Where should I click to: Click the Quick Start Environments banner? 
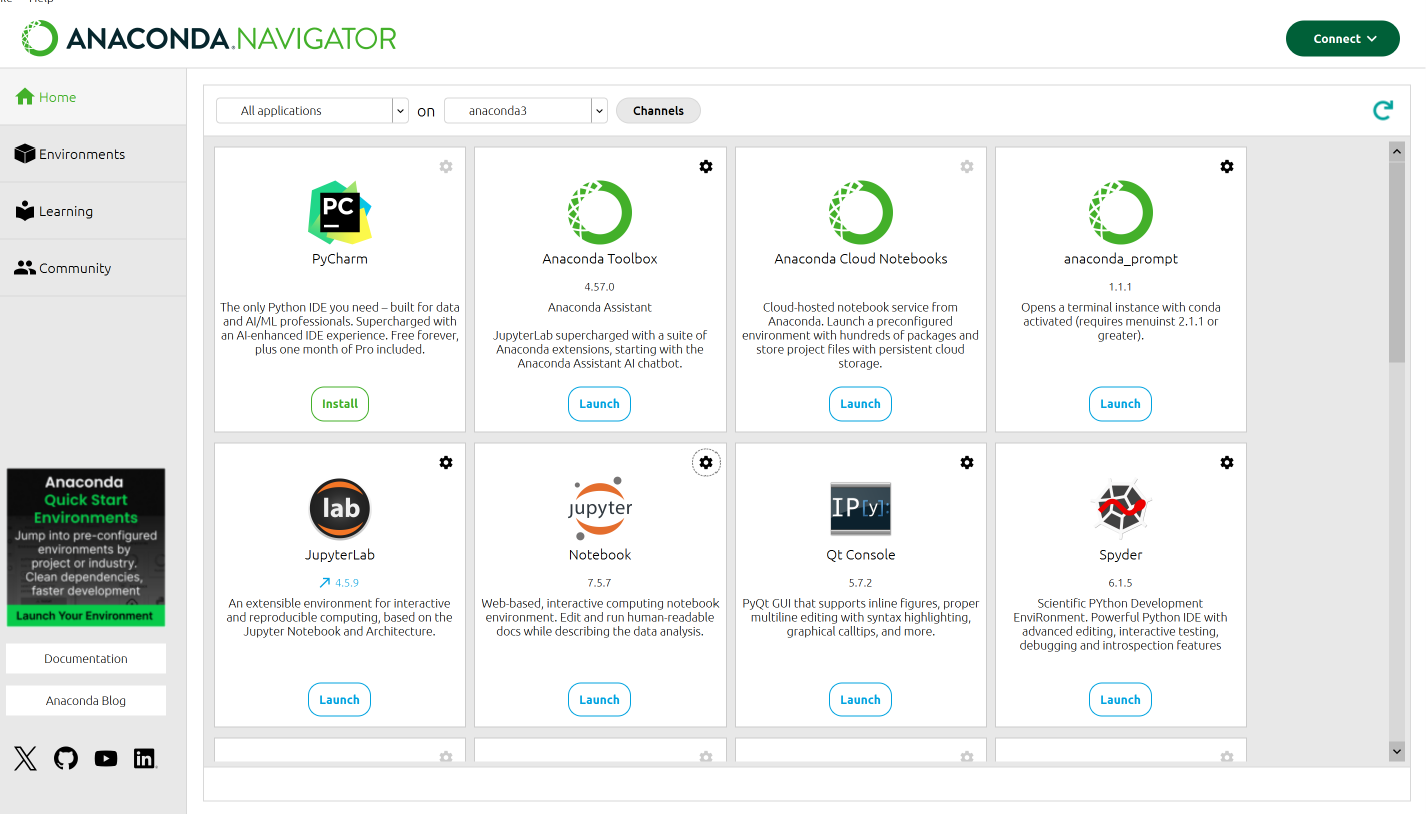click(x=86, y=548)
